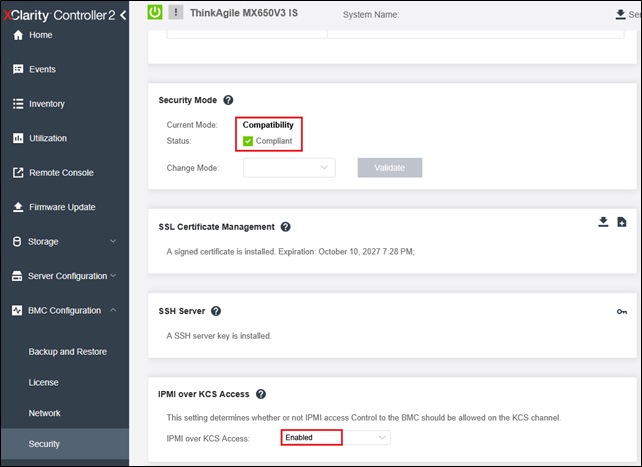The image size is (642, 467).
Task: Open the Inventory page
Action: point(47,104)
